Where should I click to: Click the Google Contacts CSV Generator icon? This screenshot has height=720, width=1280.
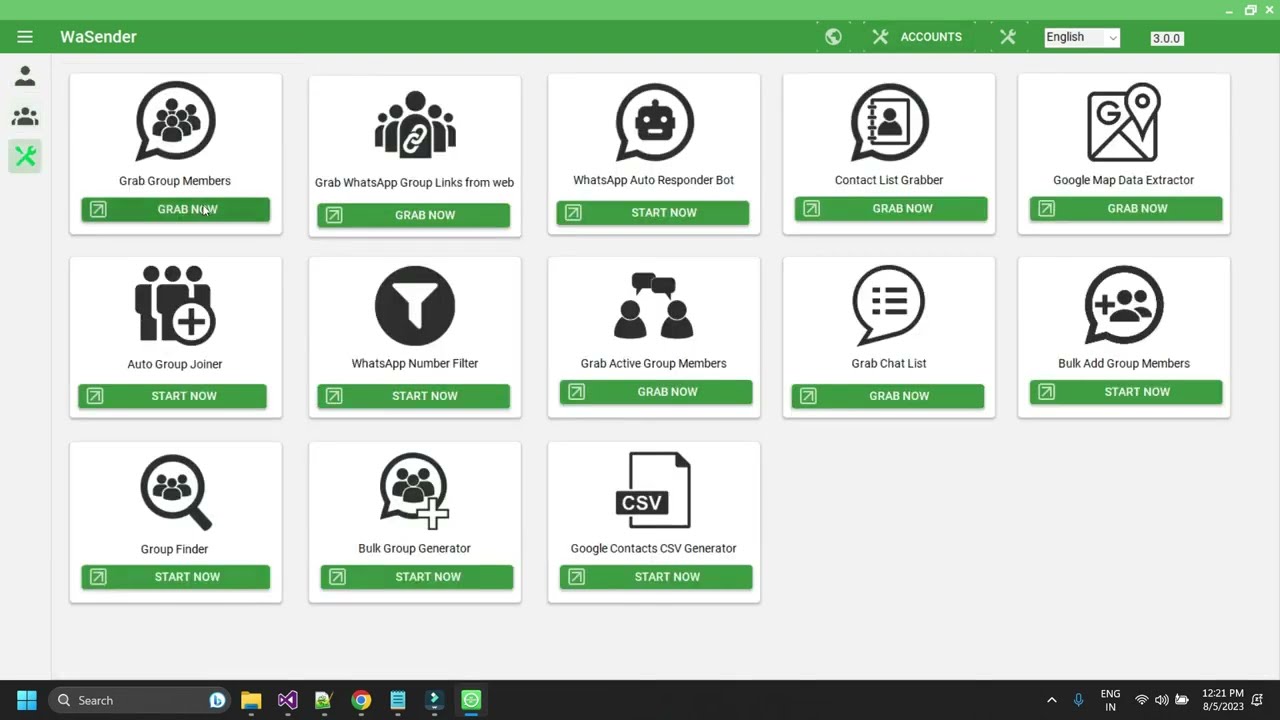654,490
